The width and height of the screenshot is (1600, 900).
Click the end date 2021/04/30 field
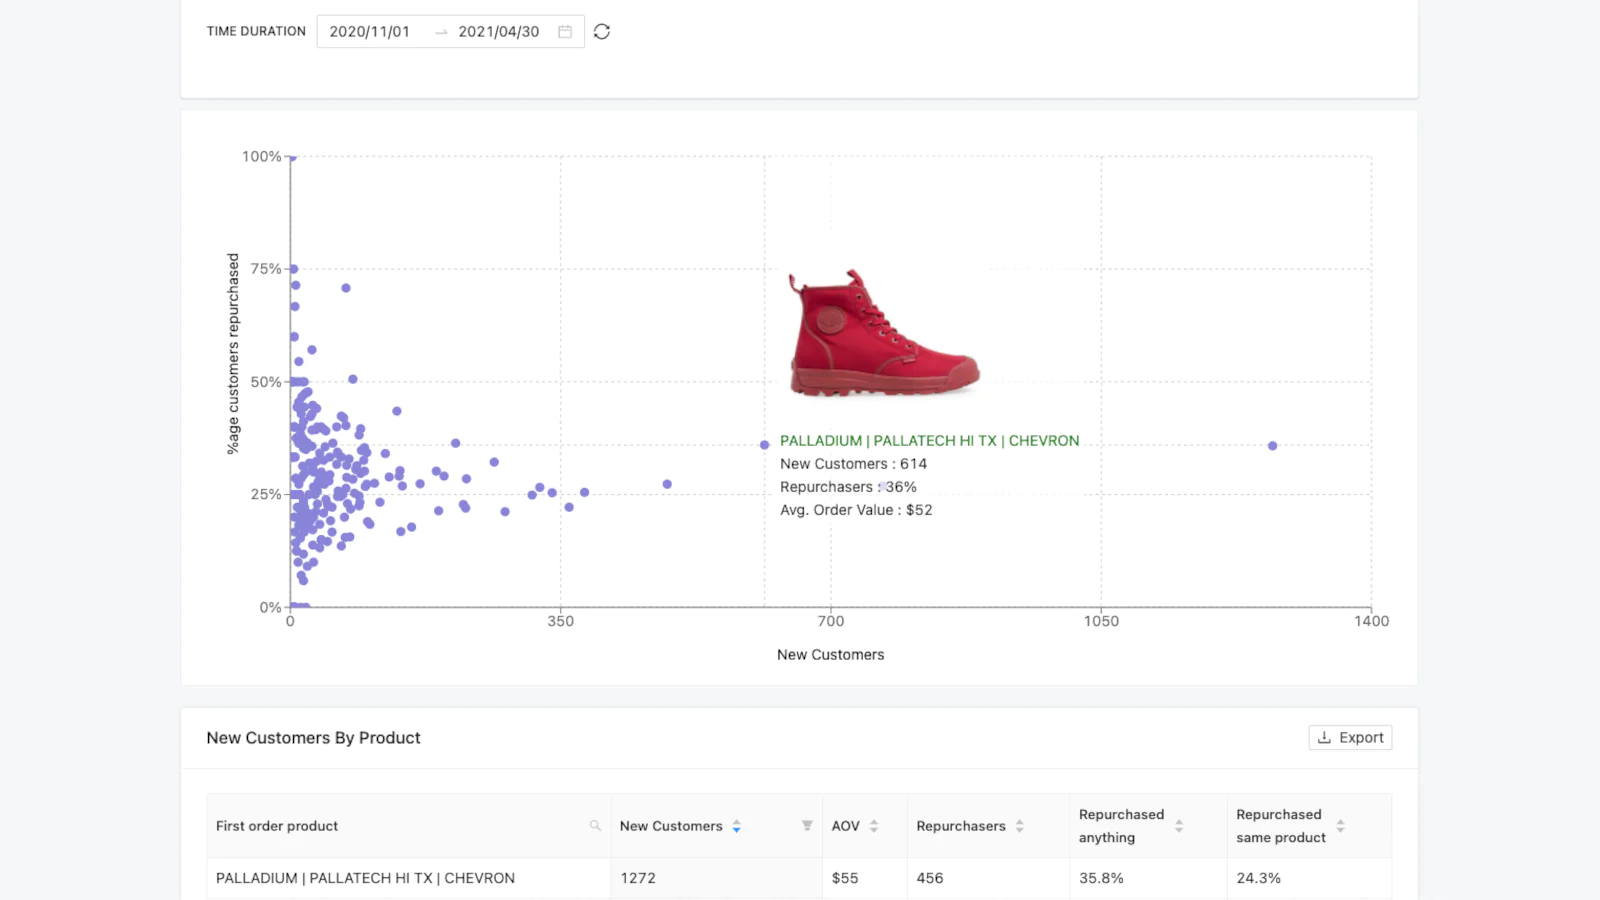498,32
